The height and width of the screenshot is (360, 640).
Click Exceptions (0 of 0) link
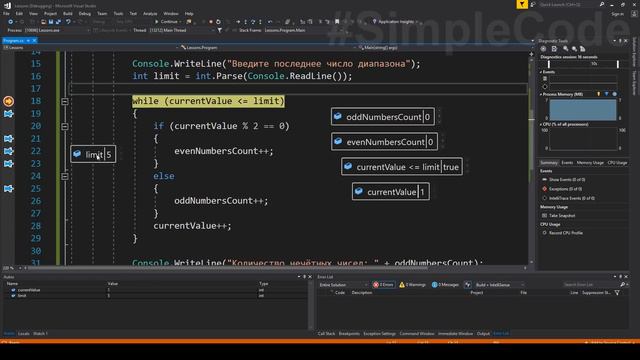[565, 189]
